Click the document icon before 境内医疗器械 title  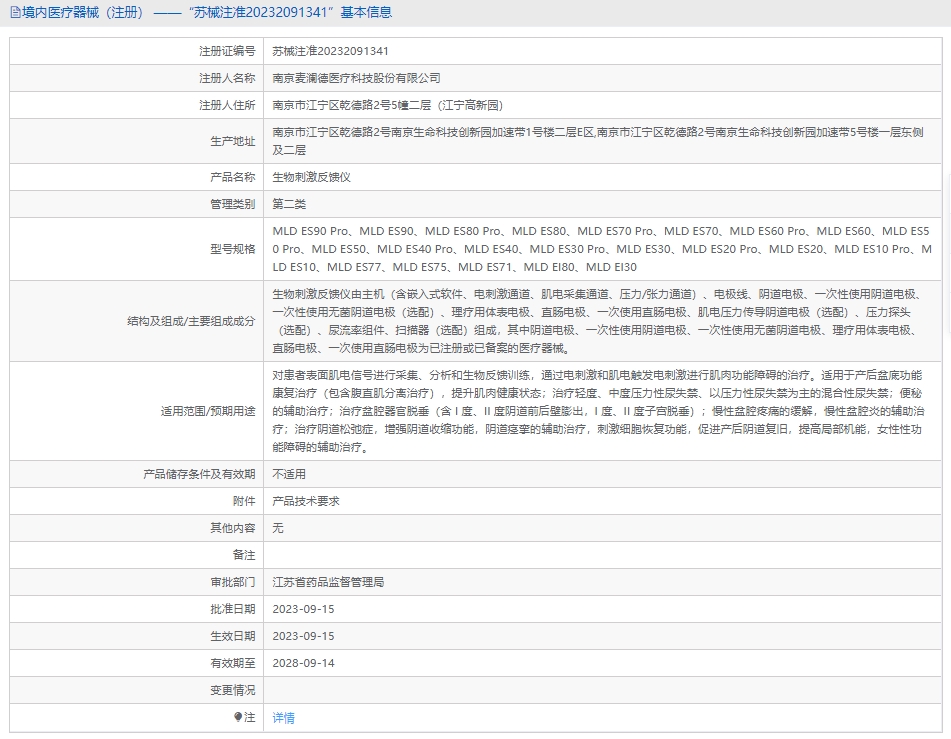[15, 12]
